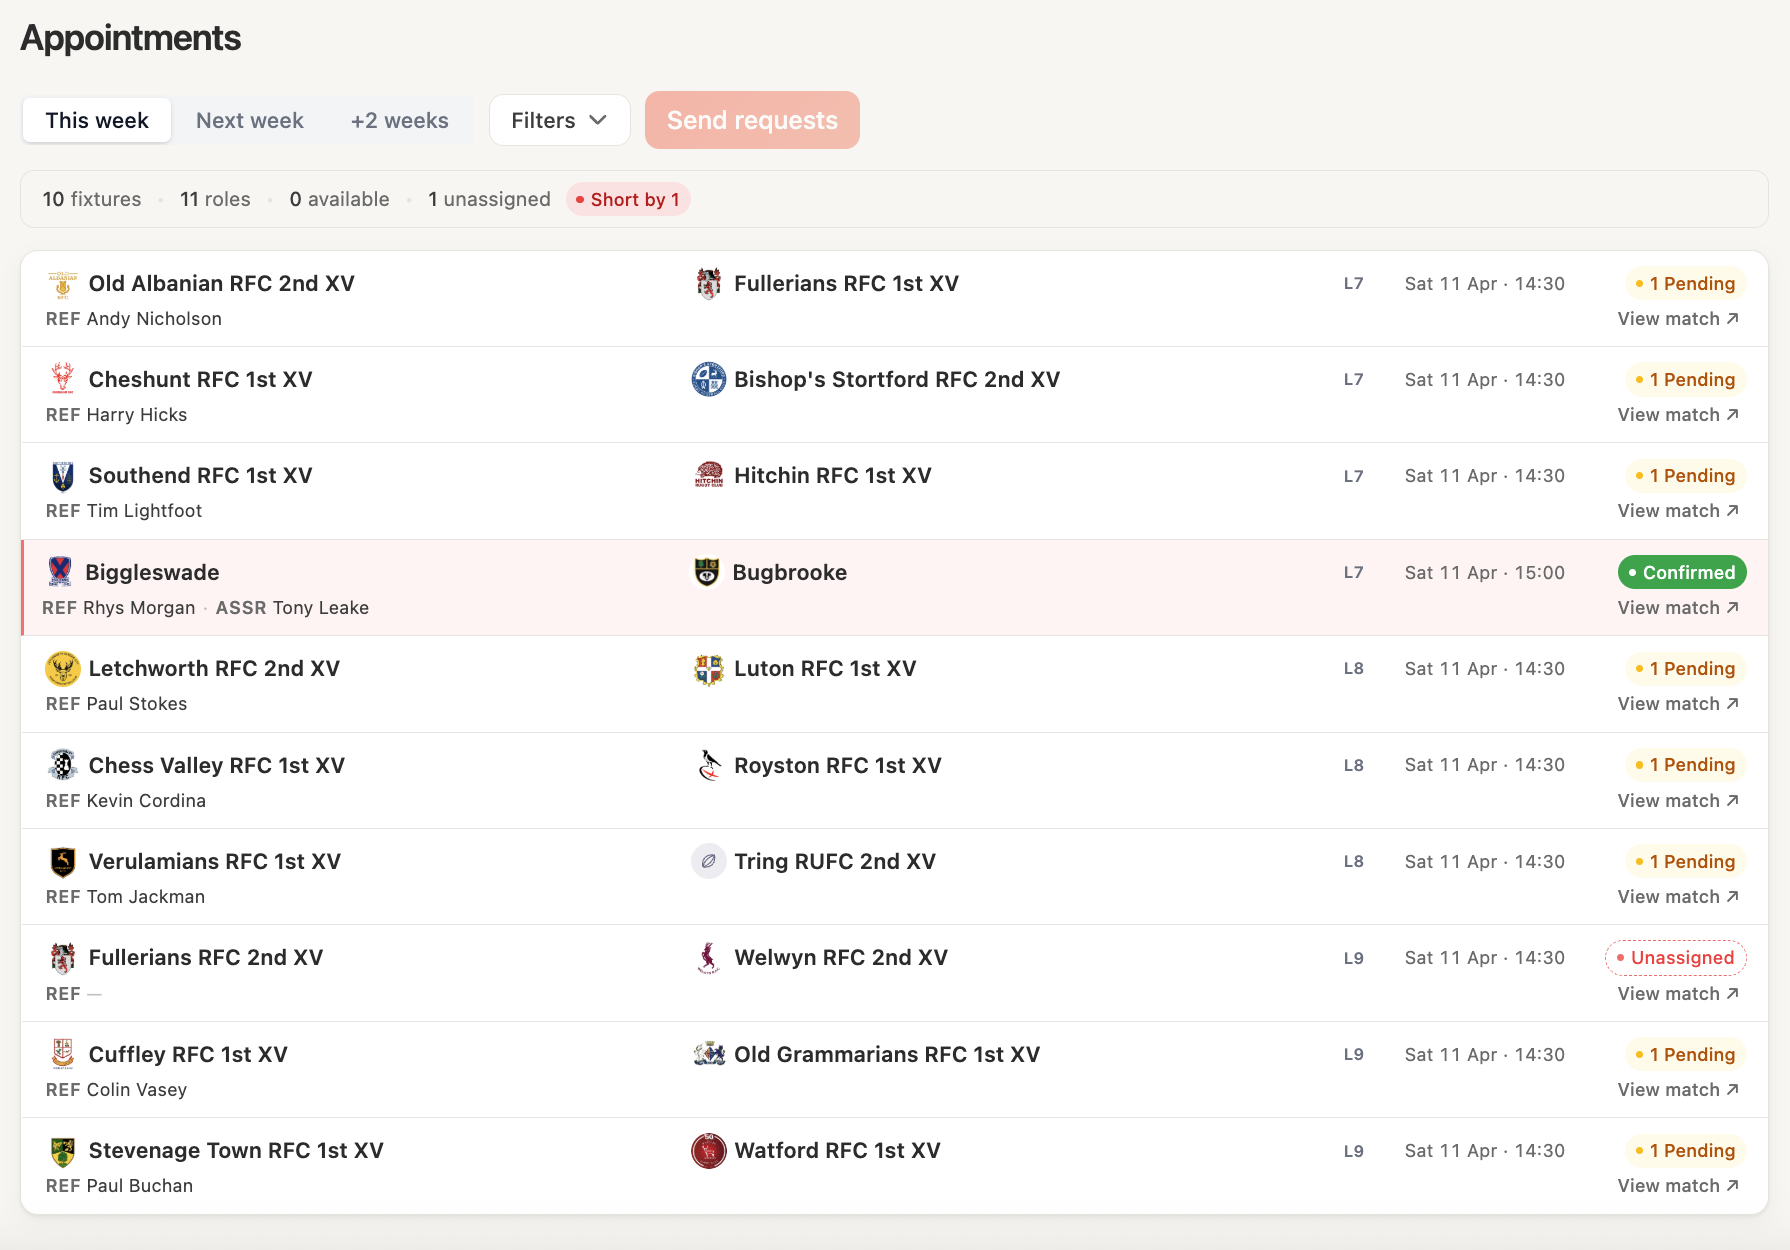
Task: Open View match for Letchworth fixture
Action: point(1678,704)
